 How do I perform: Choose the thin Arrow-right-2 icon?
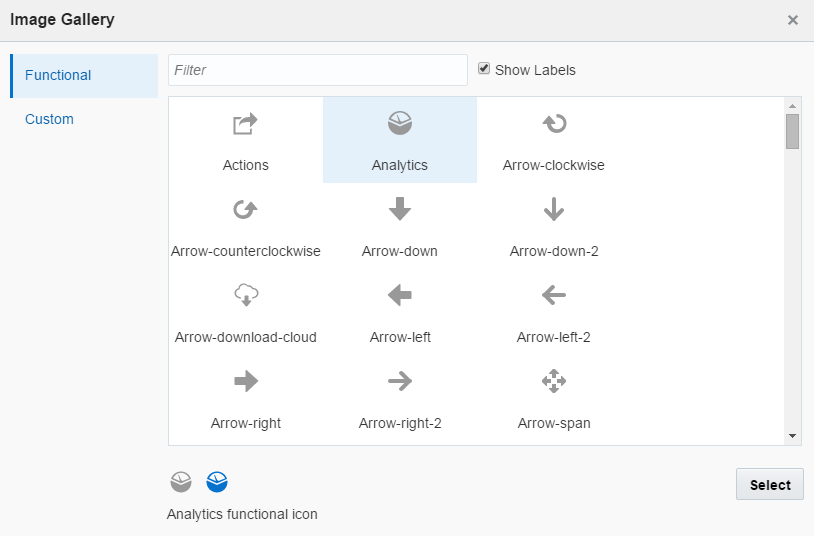point(400,381)
